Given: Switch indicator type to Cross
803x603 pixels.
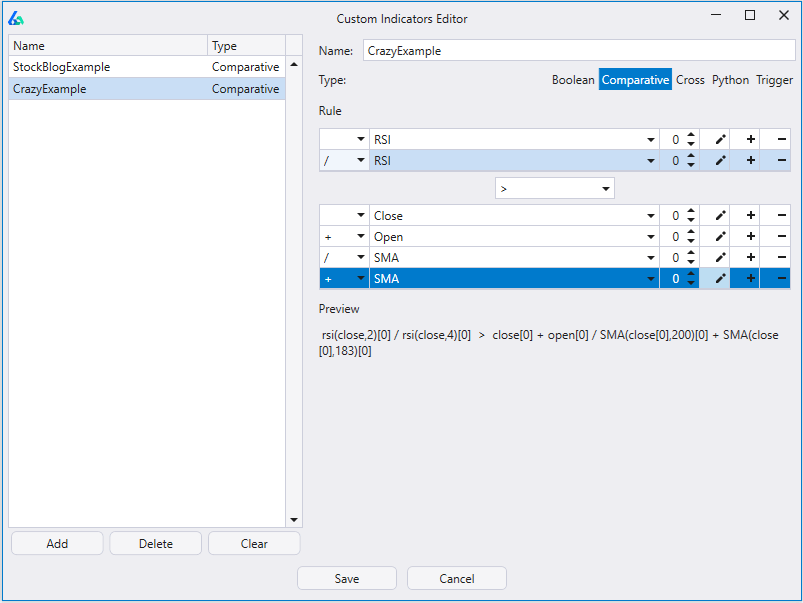Looking at the screenshot, I should point(690,80).
